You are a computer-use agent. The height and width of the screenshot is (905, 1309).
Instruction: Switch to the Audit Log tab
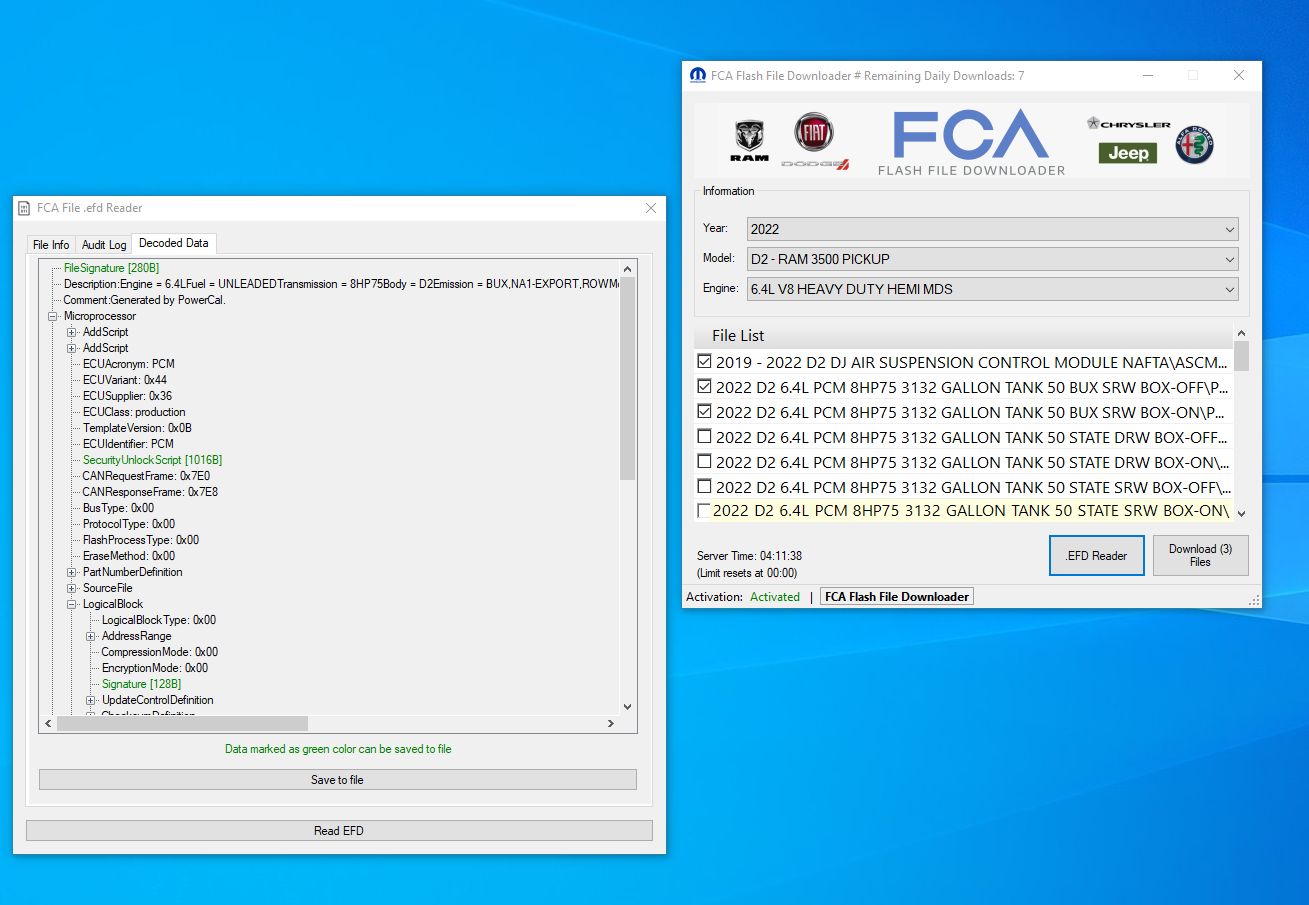[x=103, y=244]
